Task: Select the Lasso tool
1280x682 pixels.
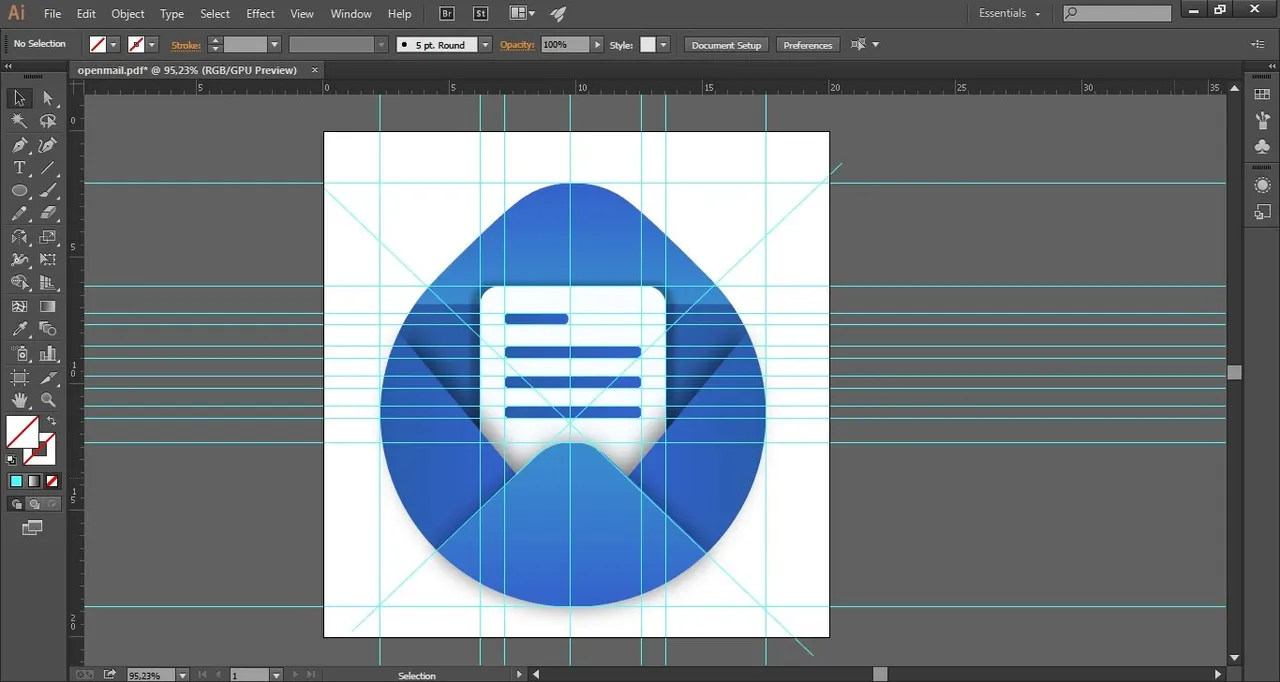Action: click(48, 121)
